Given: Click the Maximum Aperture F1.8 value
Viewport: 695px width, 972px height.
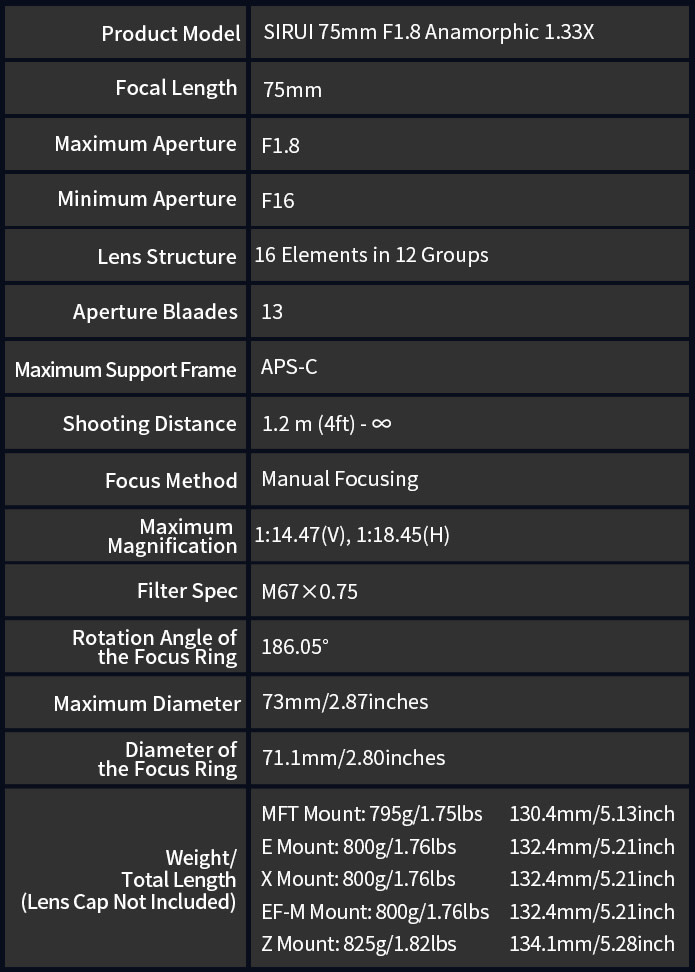Looking at the screenshot, I should 280,146.
